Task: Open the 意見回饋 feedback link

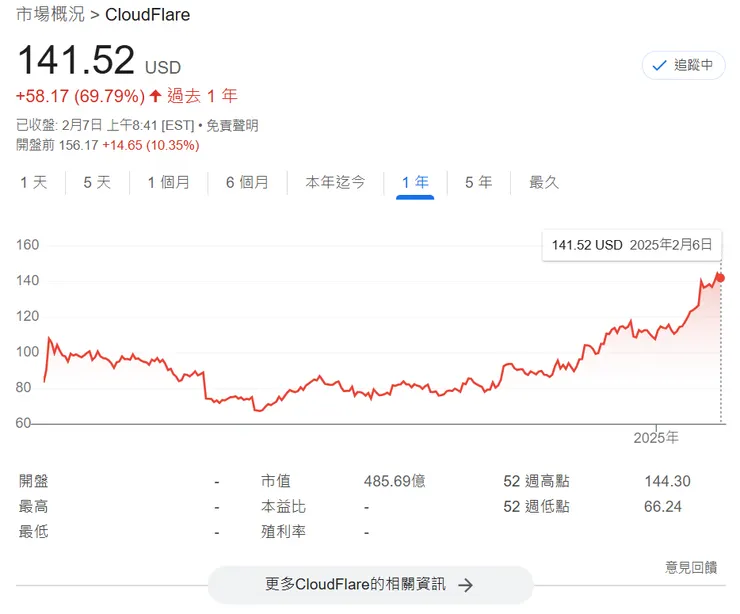Action: tap(691, 567)
